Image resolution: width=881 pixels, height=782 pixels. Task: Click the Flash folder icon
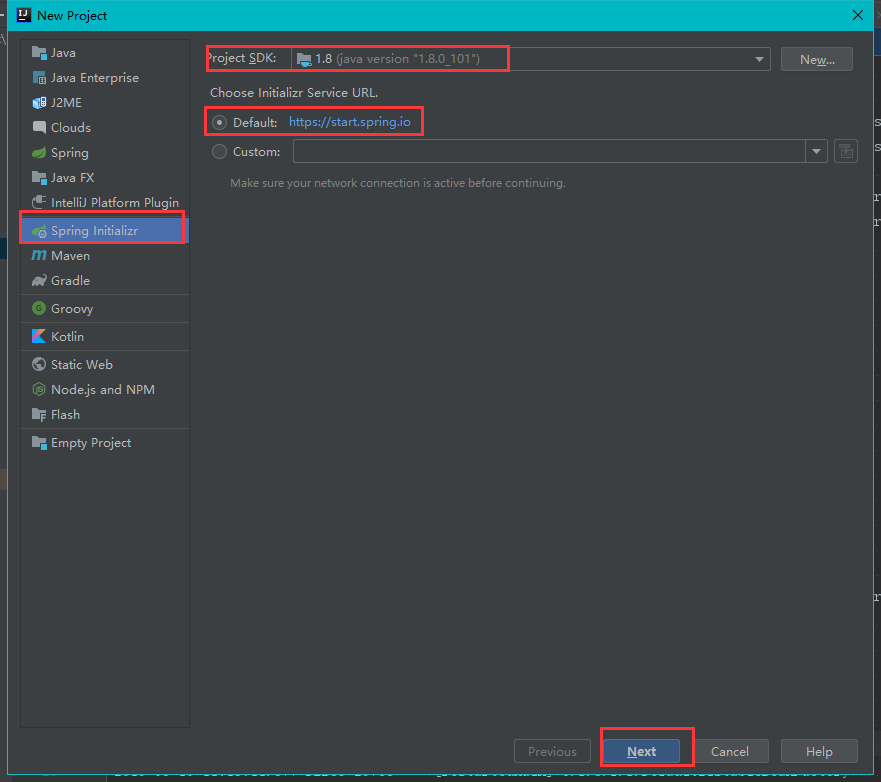(x=39, y=415)
